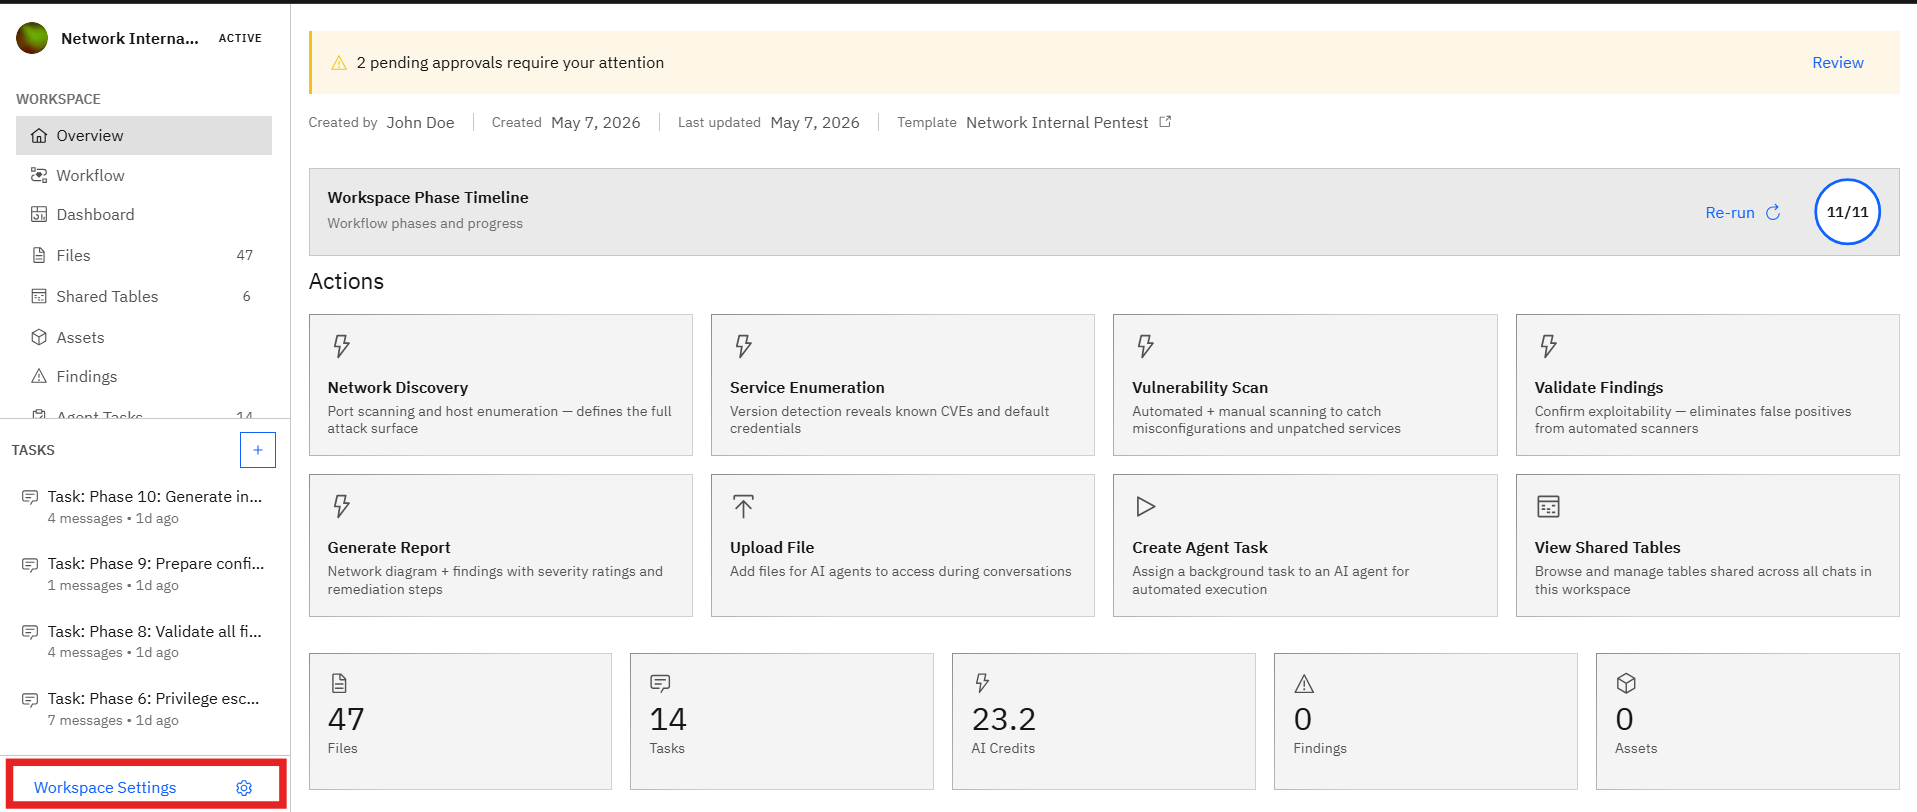Click the lightning icon on Generate Report card

pyautogui.click(x=341, y=506)
